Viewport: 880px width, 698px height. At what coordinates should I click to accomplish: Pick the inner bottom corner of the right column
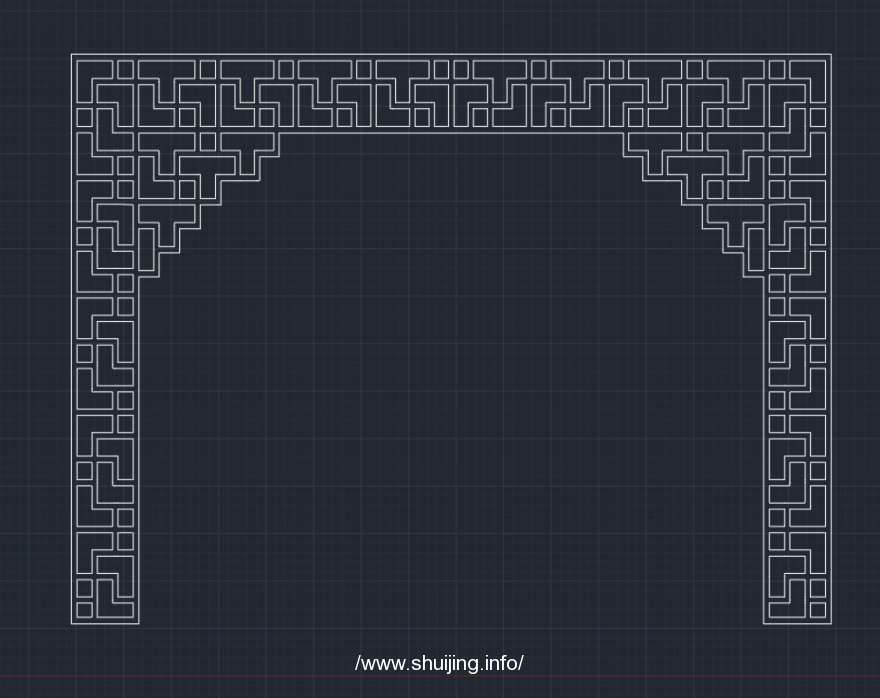click(x=764, y=624)
